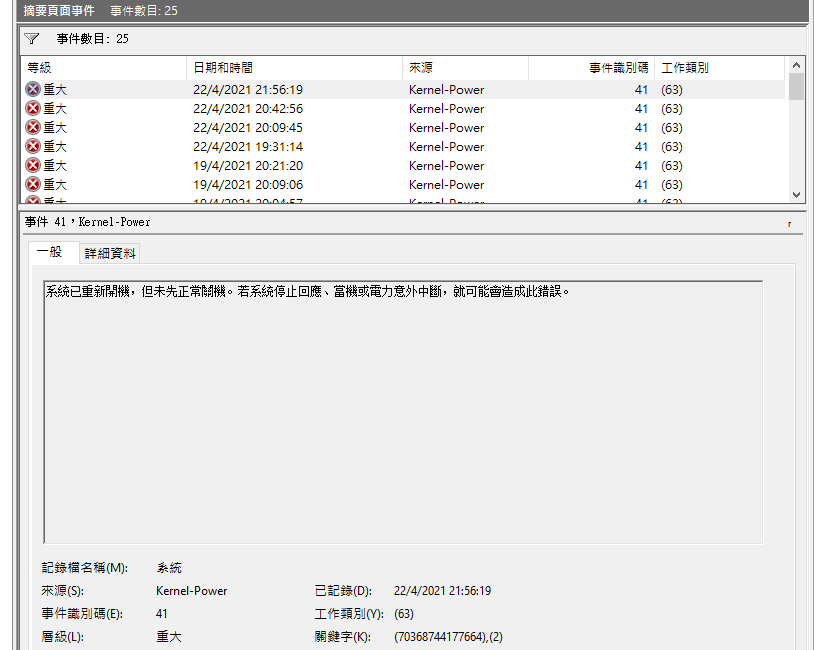Image resolution: width=814 pixels, height=650 pixels.
Task: Click the 事件 41, Kernel-Power header
Action: pos(87,222)
